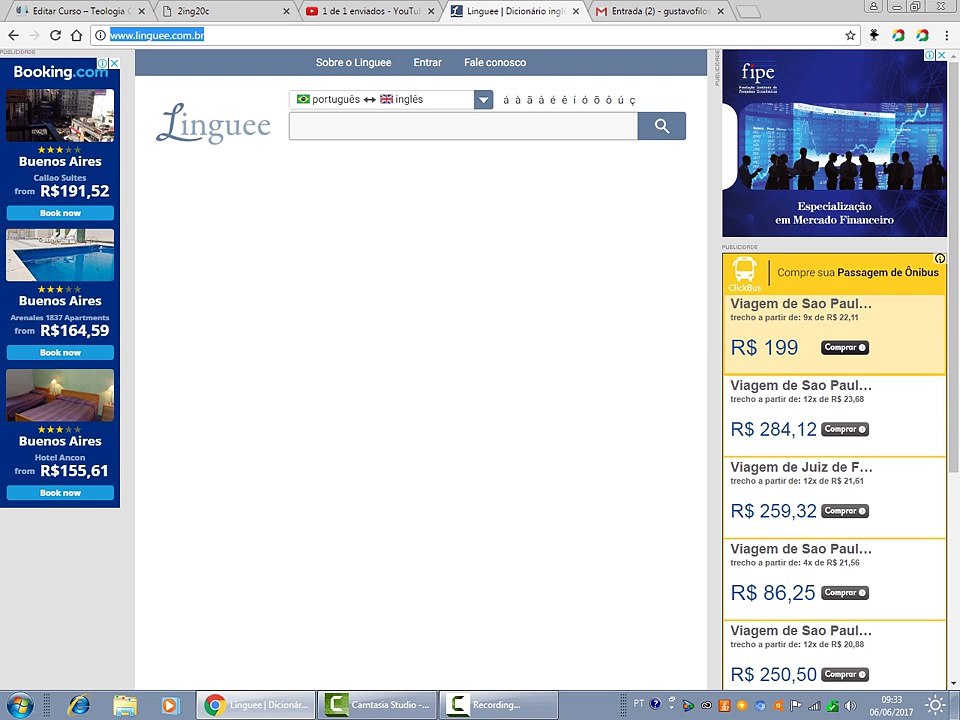
Task: Open Windows Explorer folder in taskbar
Action: point(125,705)
